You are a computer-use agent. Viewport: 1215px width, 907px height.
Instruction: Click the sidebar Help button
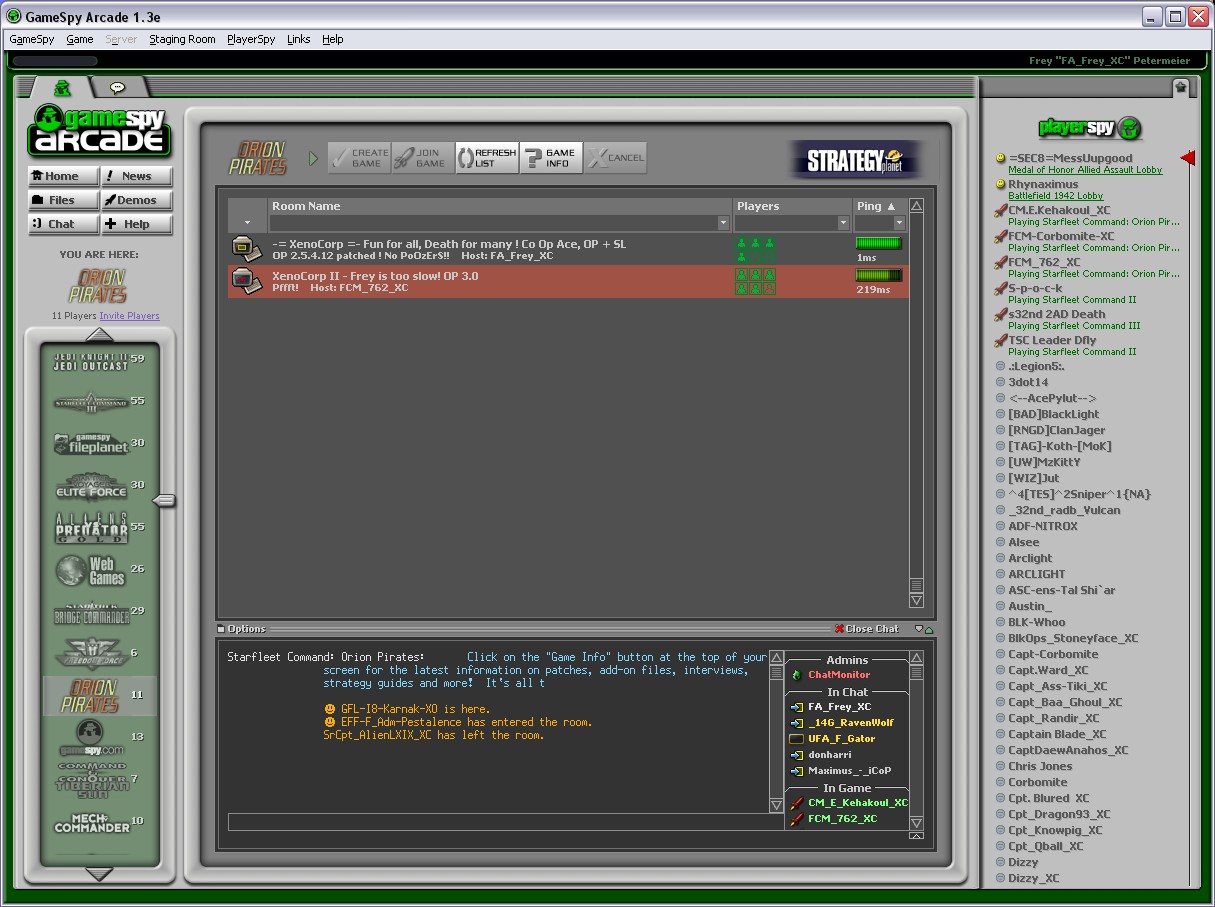136,224
